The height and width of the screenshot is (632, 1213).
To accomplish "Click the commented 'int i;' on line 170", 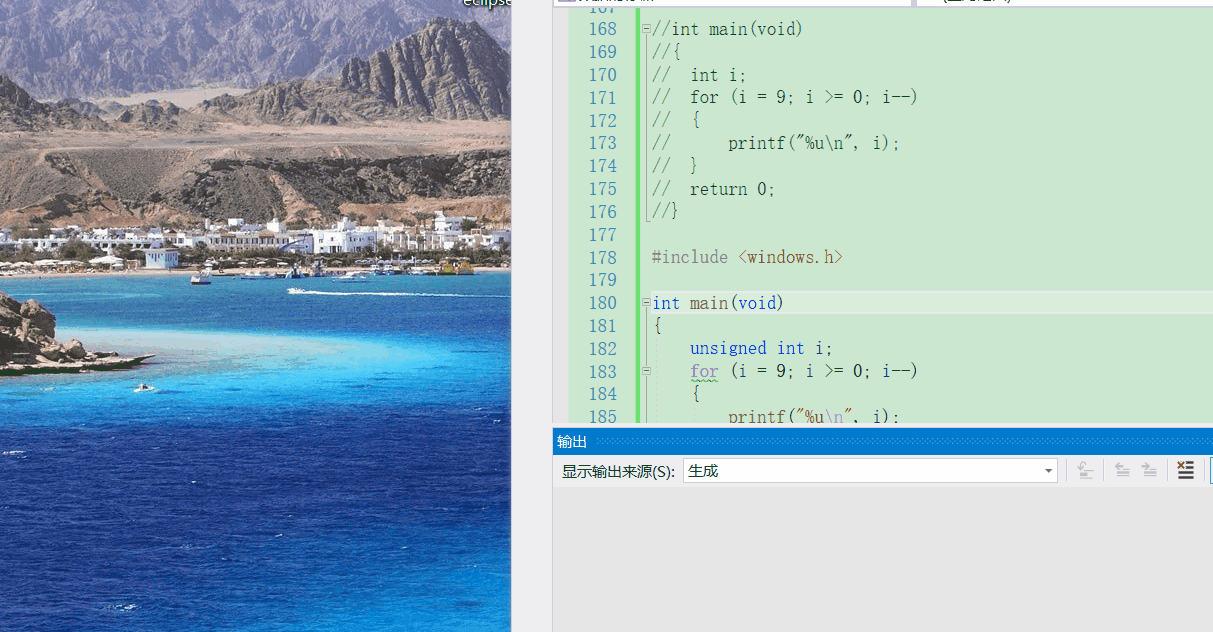I will [718, 75].
